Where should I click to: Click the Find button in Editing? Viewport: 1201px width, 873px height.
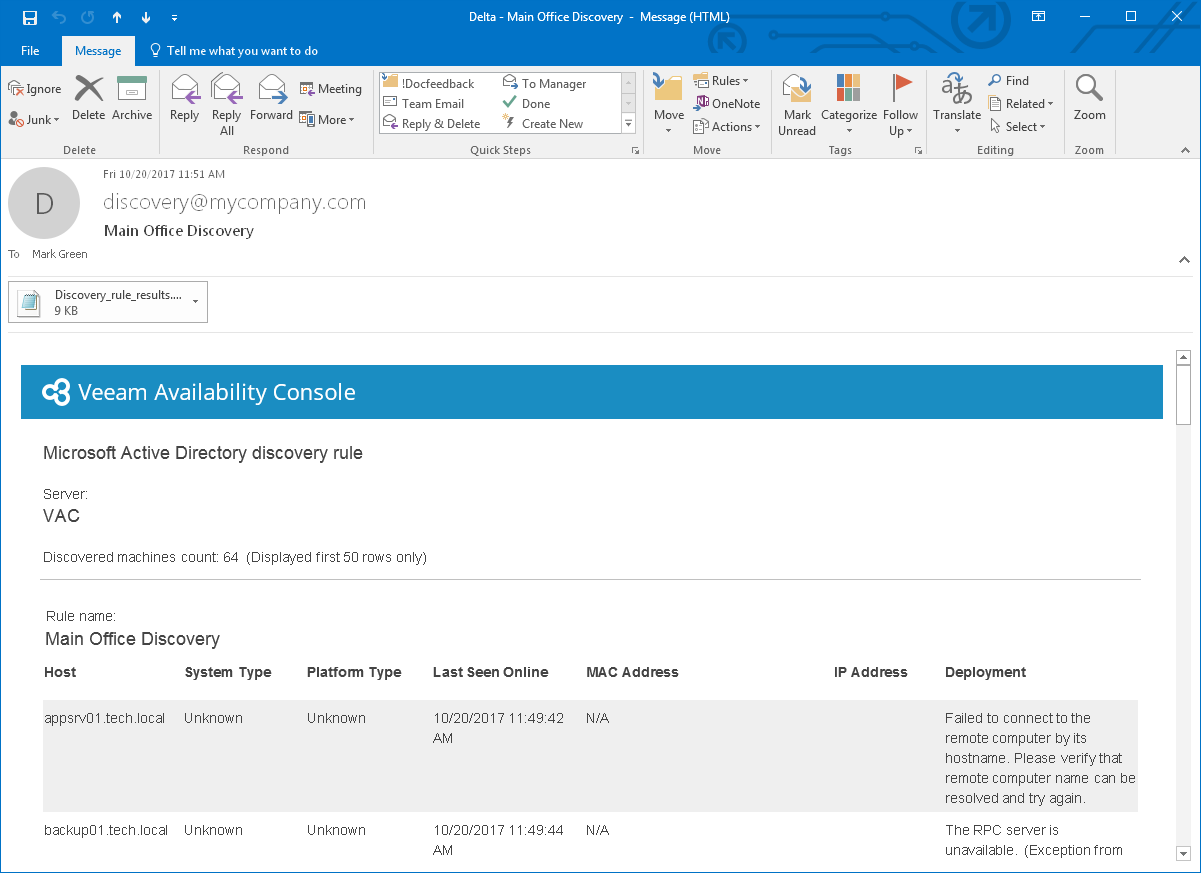[x=1008, y=81]
